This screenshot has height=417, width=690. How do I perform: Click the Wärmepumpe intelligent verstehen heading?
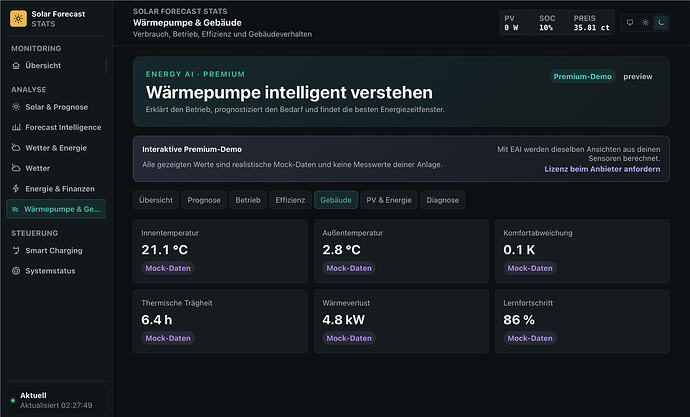click(x=289, y=92)
